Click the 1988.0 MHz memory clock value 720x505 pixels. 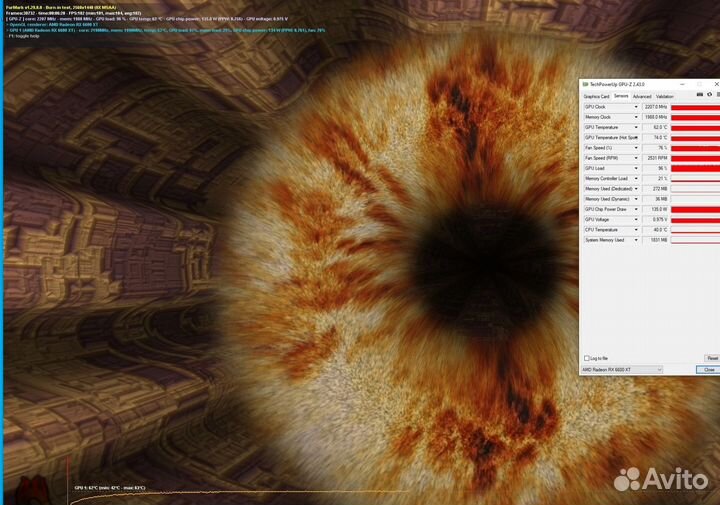click(655, 118)
